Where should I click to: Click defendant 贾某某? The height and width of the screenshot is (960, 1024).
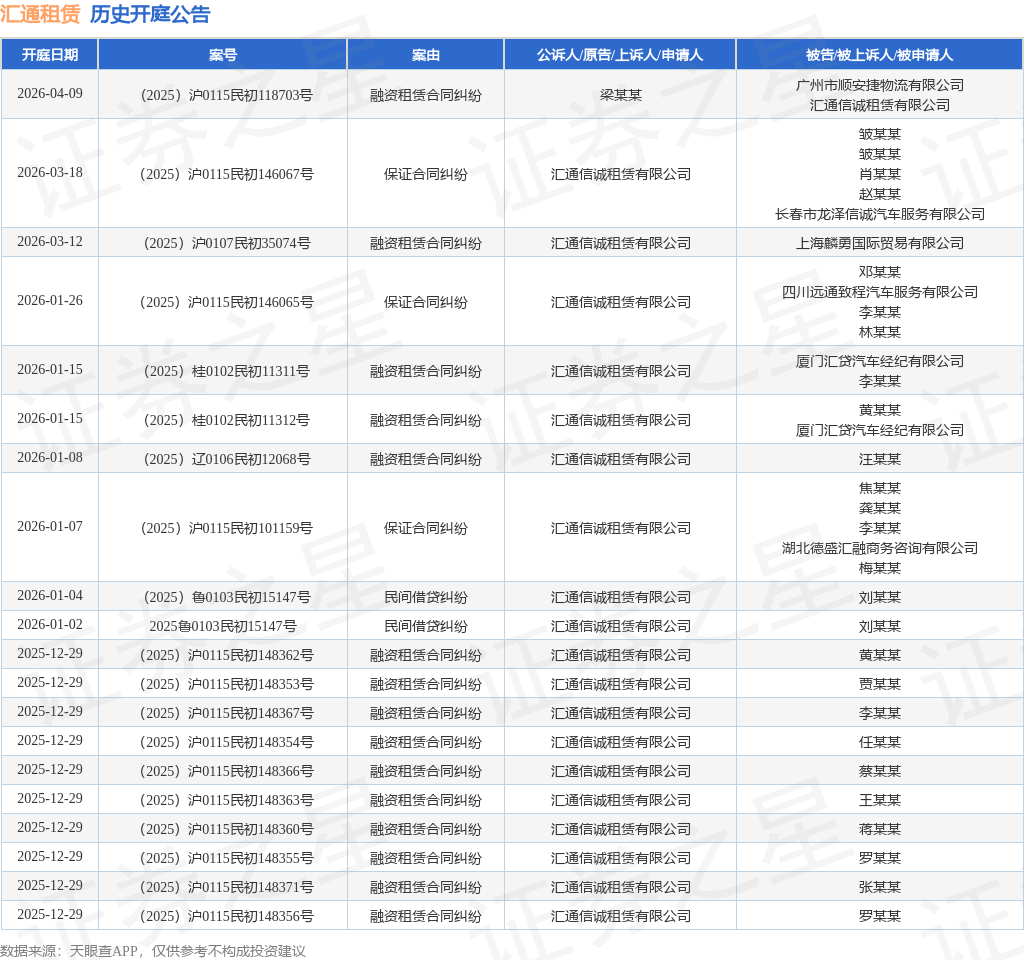click(880, 684)
